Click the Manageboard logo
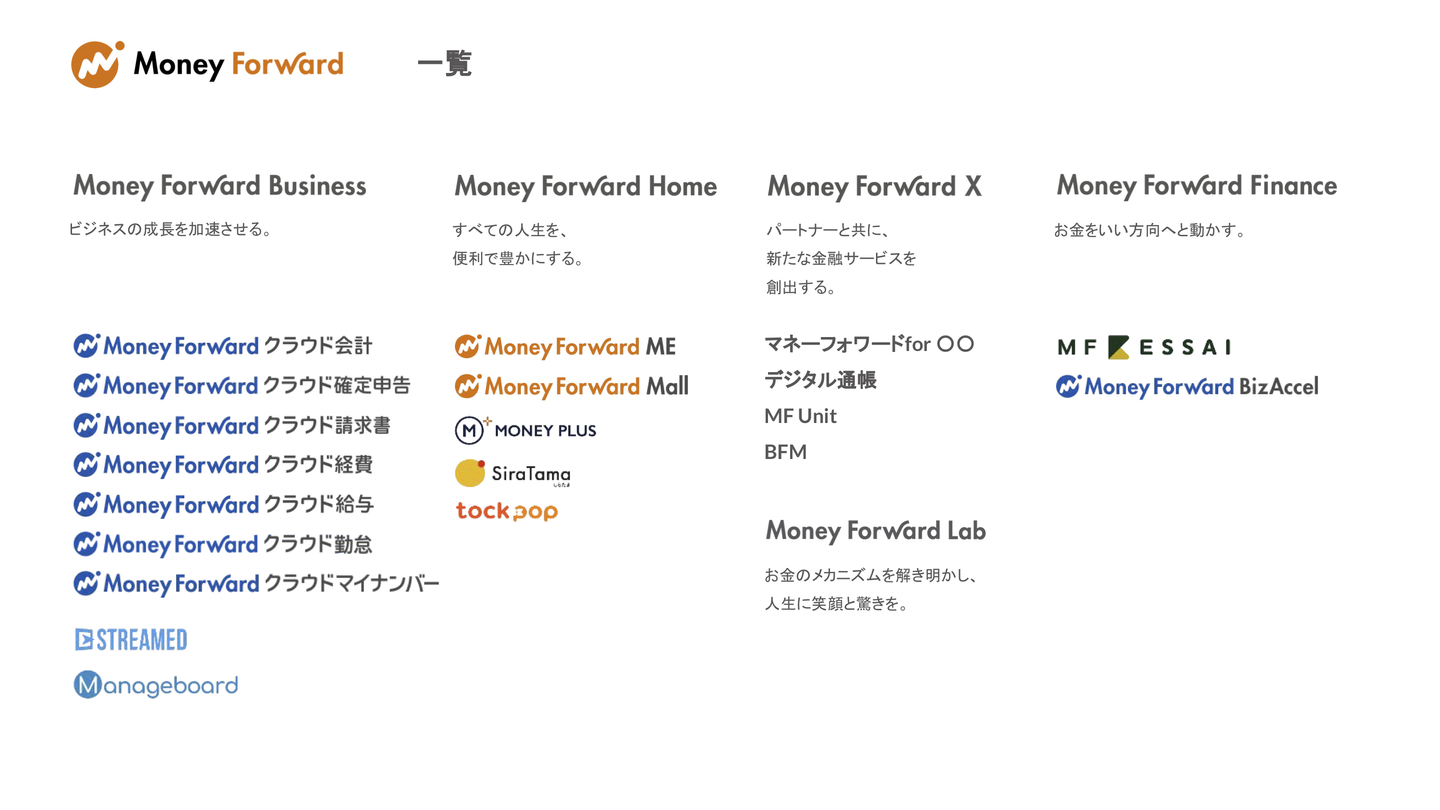 (x=156, y=685)
